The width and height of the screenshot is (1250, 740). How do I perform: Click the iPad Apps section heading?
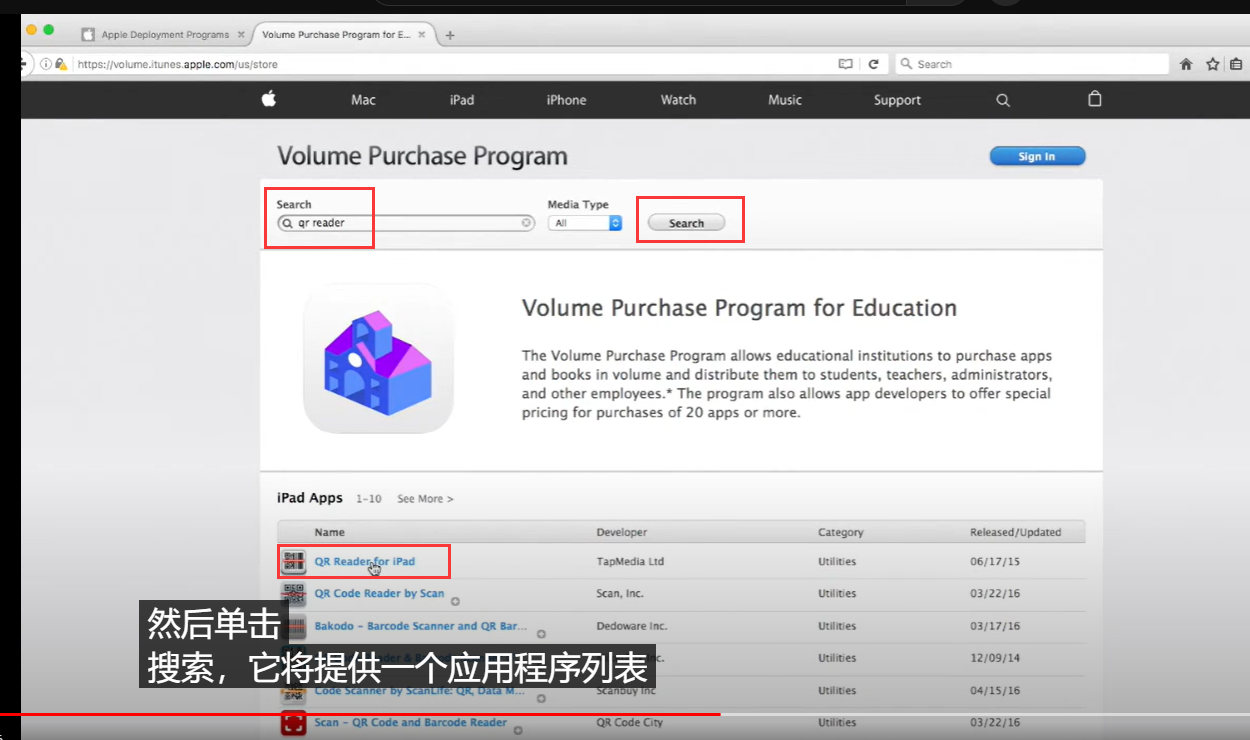tap(310, 498)
